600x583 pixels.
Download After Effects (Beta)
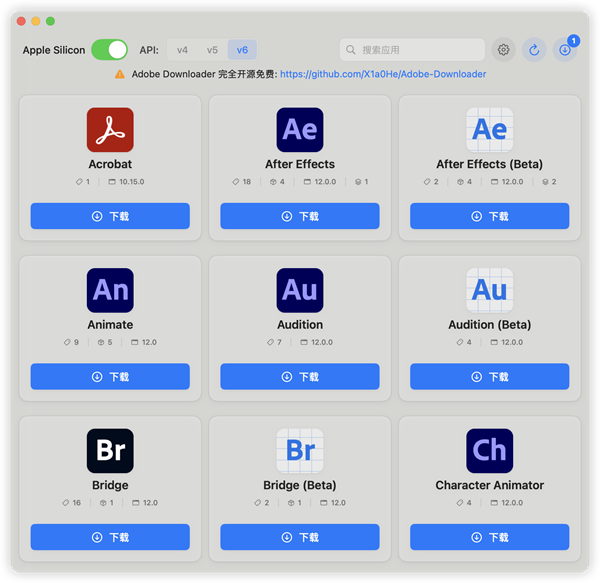489,216
